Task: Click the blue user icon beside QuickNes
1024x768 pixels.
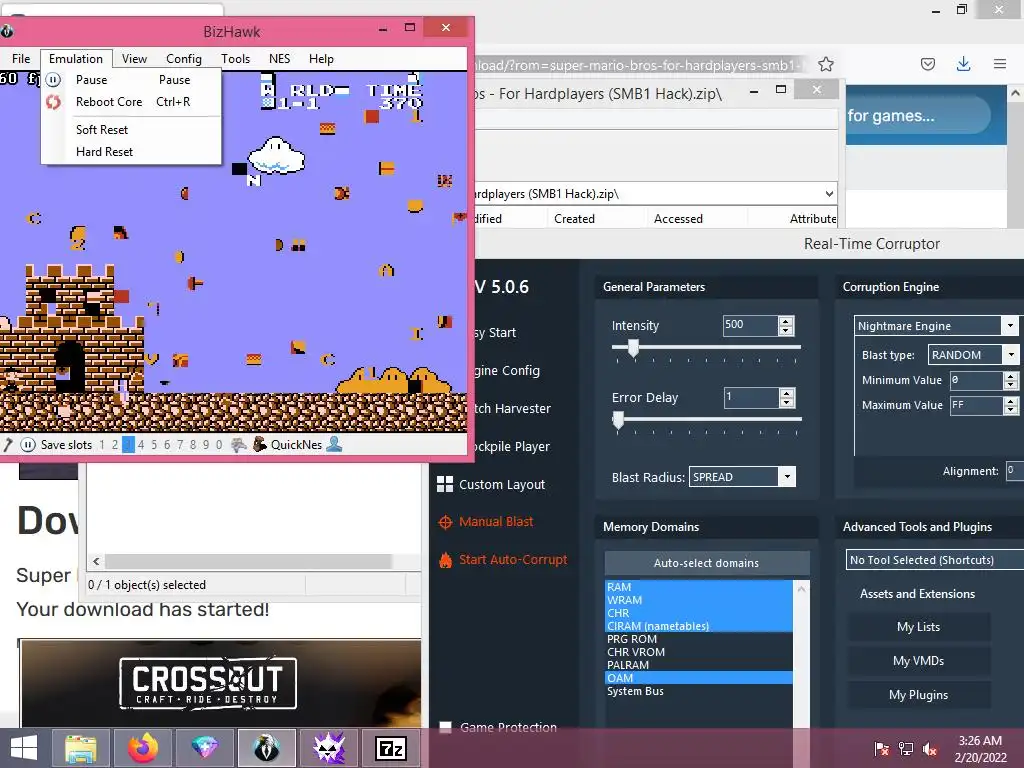Action: (x=334, y=445)
